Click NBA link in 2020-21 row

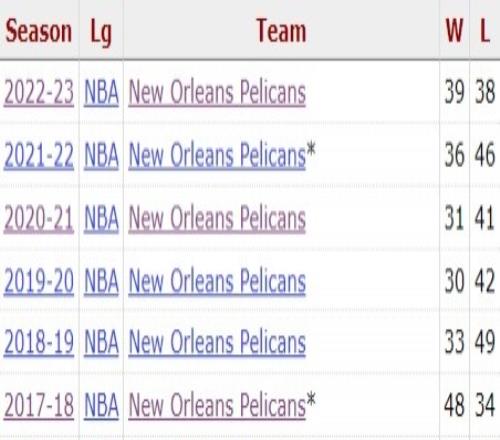tap(101, 218)
